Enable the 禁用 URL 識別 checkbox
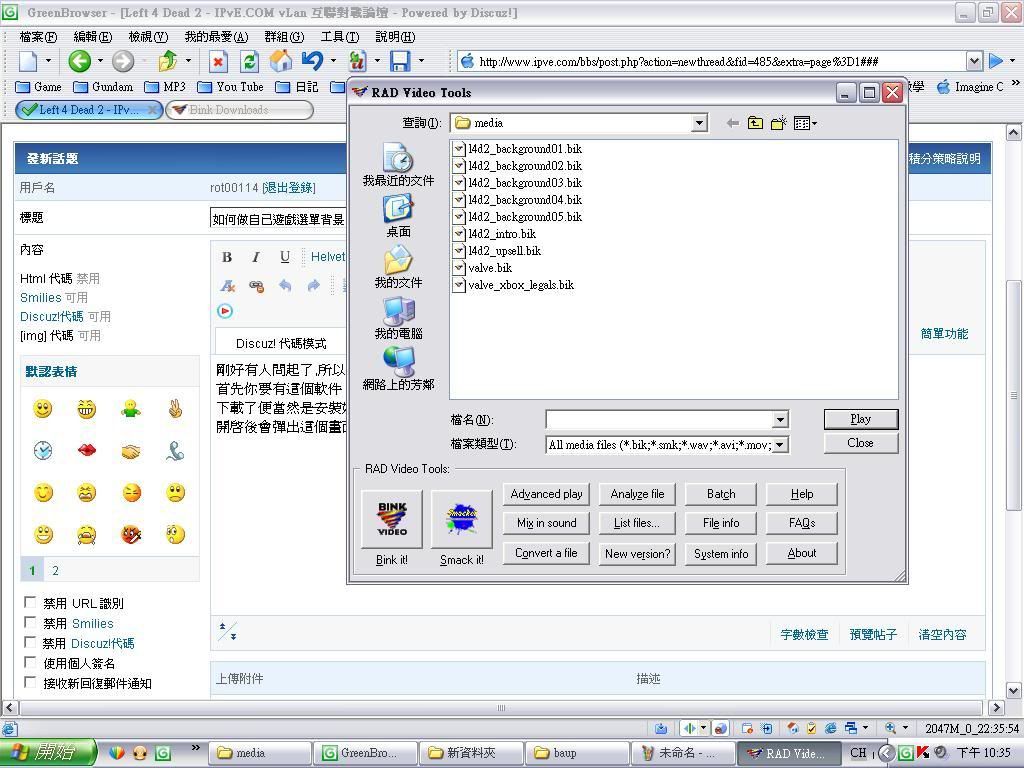Screen dimensions: 1024x768 [31, 603]
